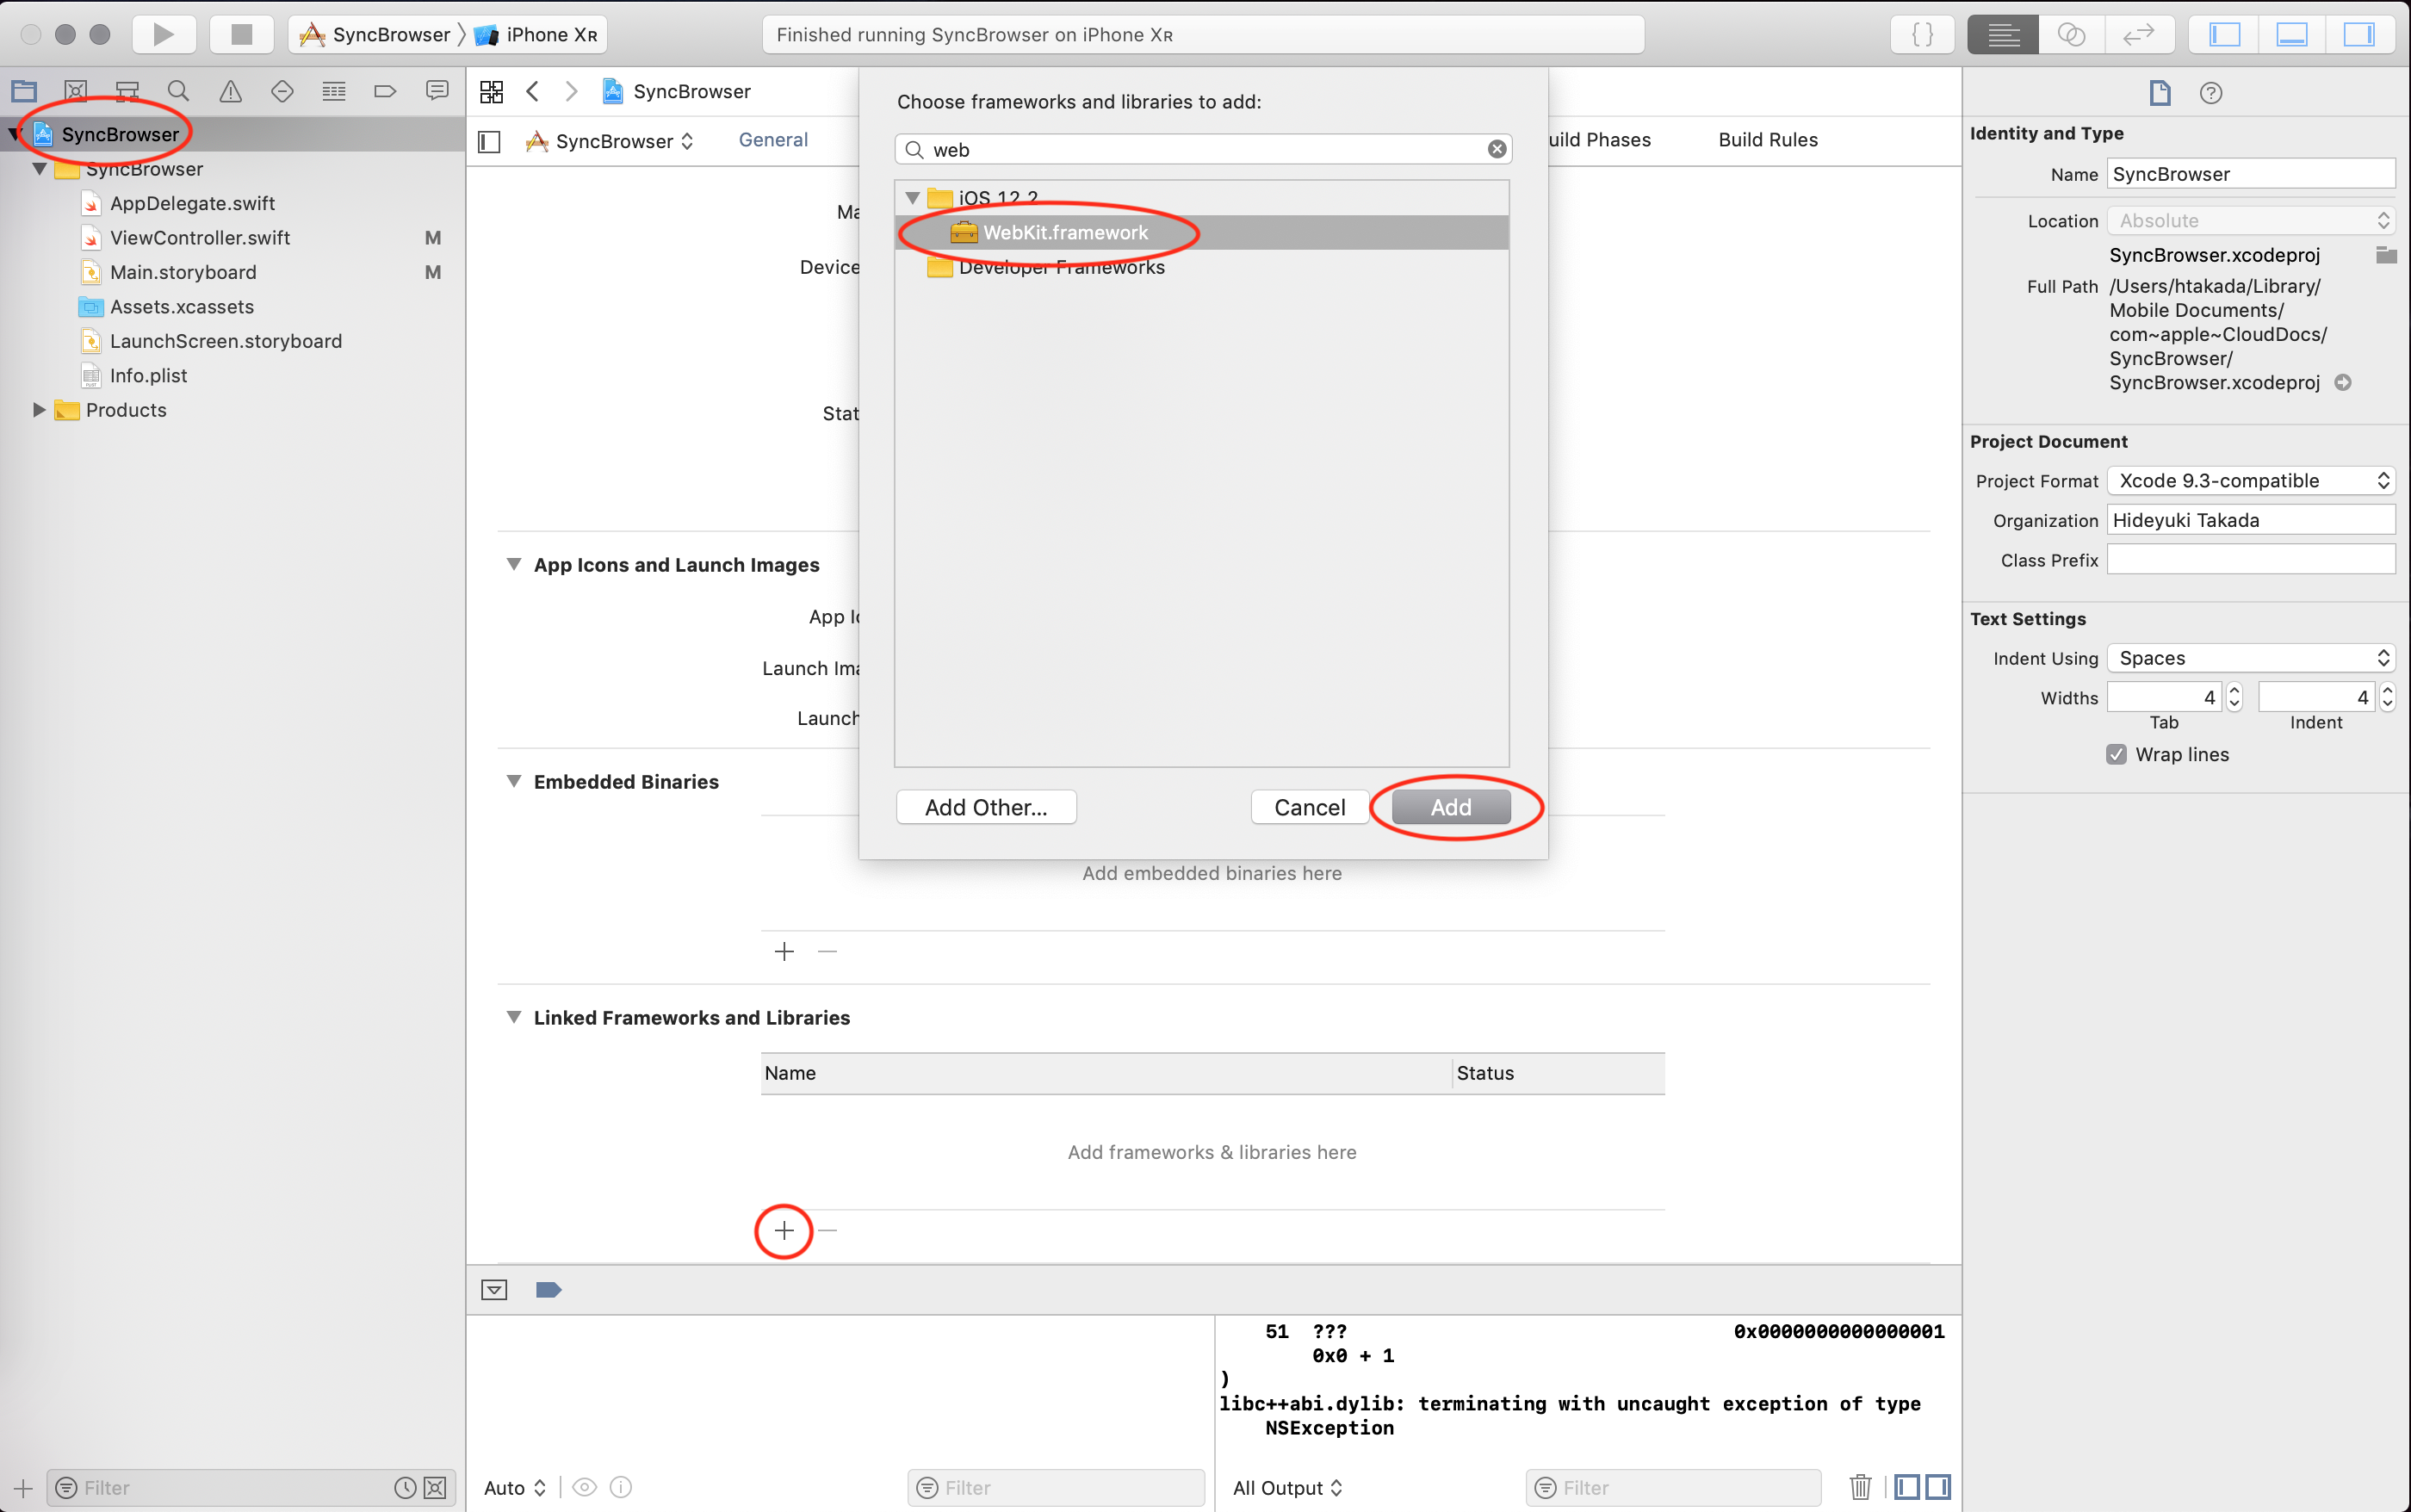
Task: Show the File inspector
Action: [x=2160, y=93]
